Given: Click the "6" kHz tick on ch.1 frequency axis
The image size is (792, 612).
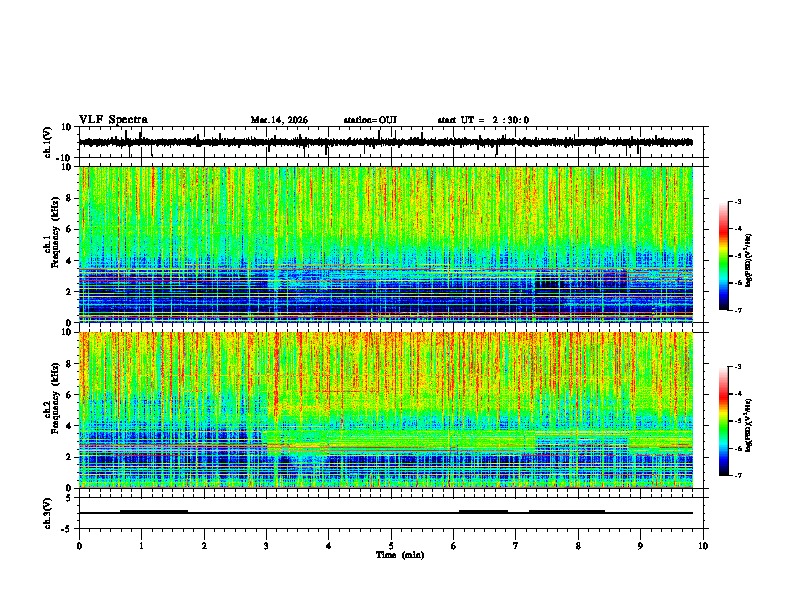Looking at the screenshot, I should click(x=70, y=229).
